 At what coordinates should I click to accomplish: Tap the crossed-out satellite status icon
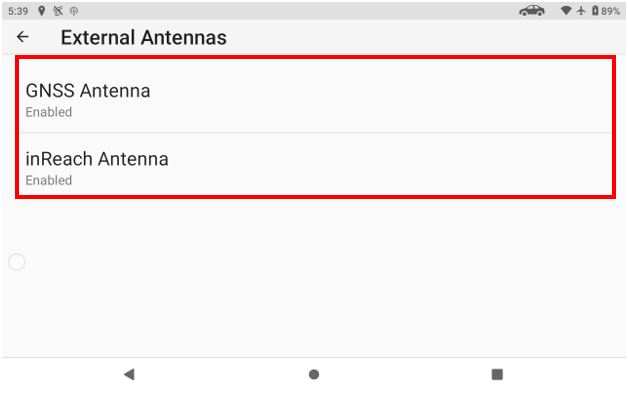(x=58, y=11)
